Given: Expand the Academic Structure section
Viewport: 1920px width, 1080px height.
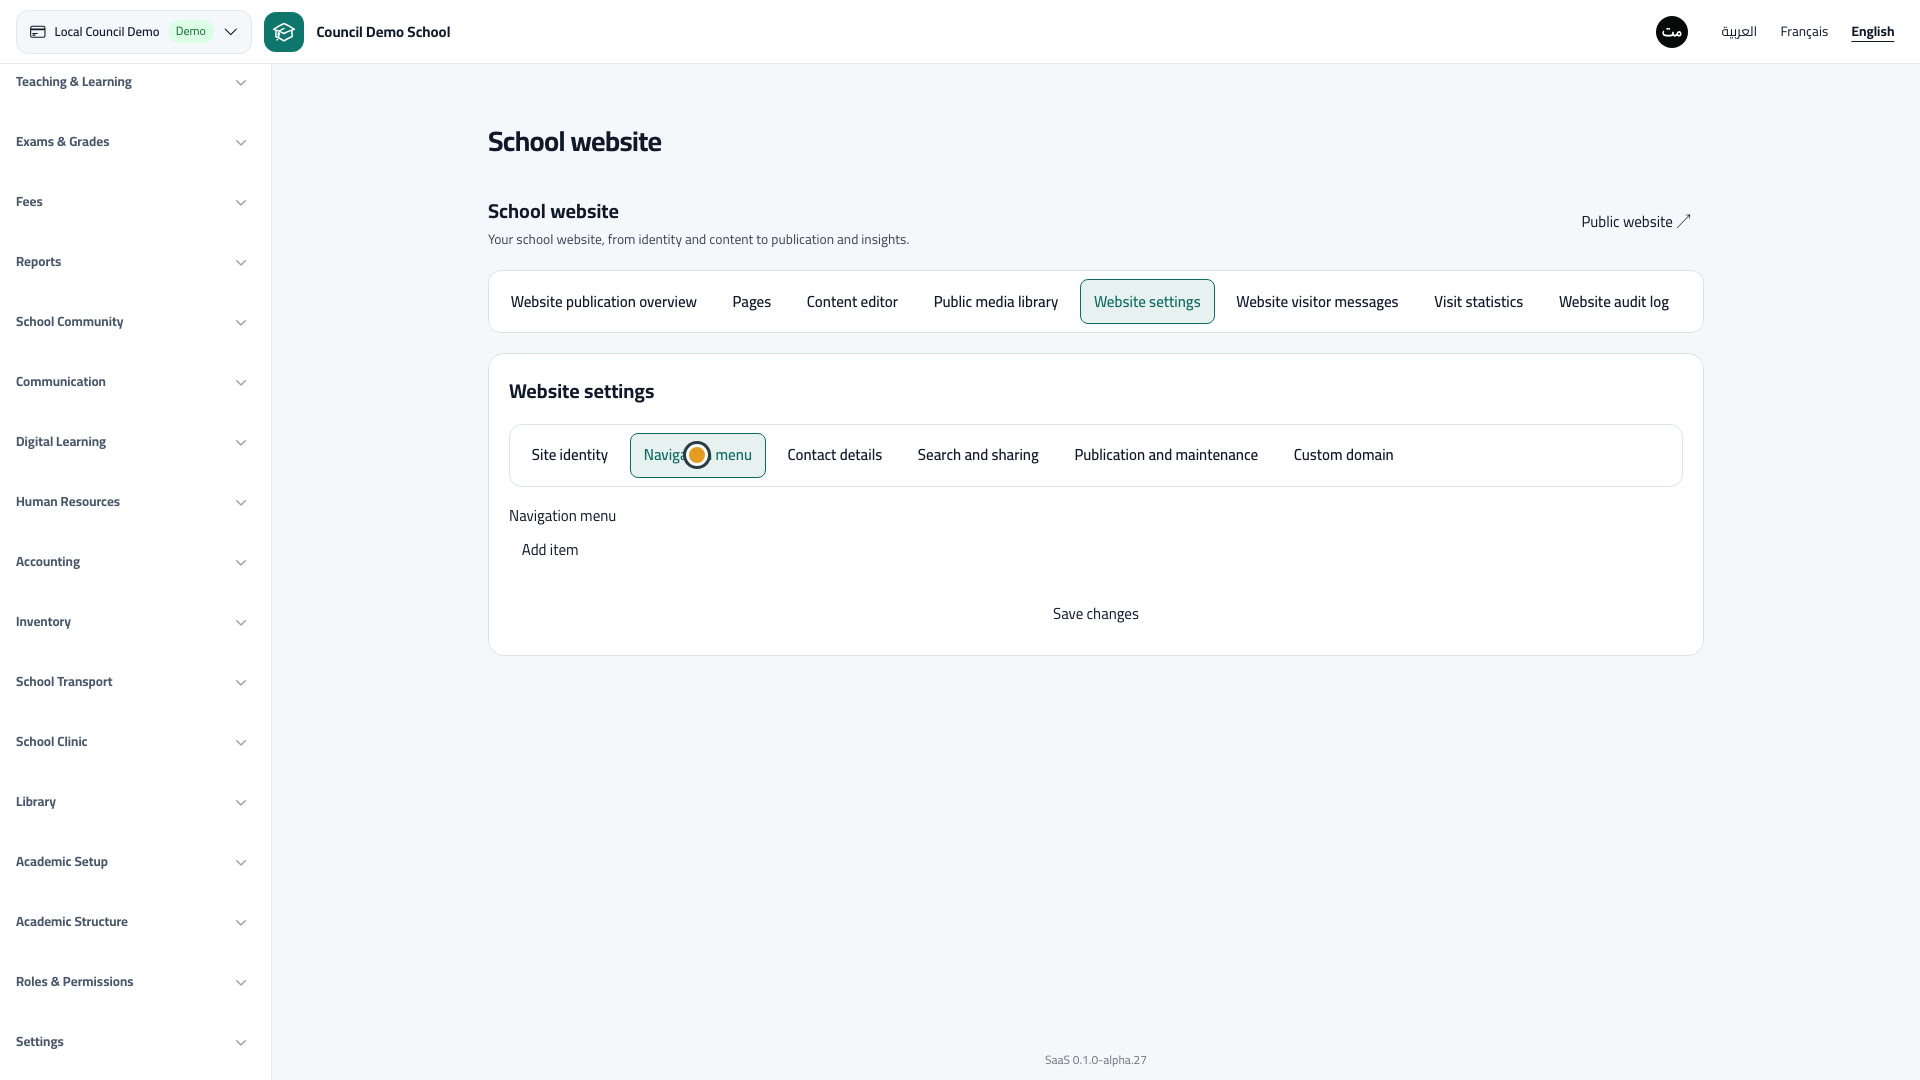Looking at the screenshot, I should [x=131, y=922].
